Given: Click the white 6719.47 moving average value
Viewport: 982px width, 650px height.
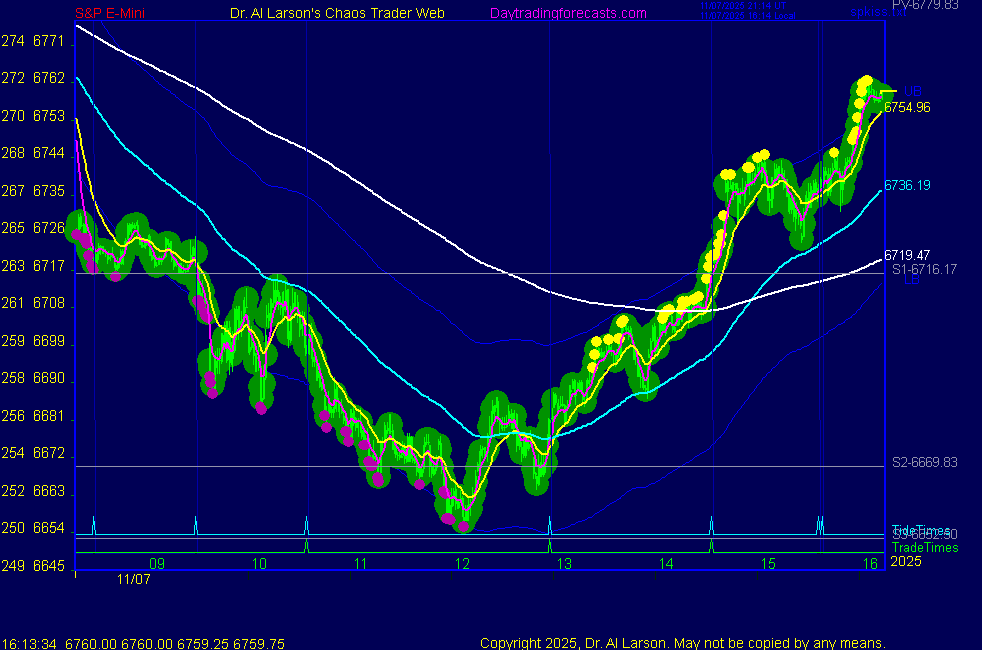Looking at the screenshot, I should tap(907, 255).
